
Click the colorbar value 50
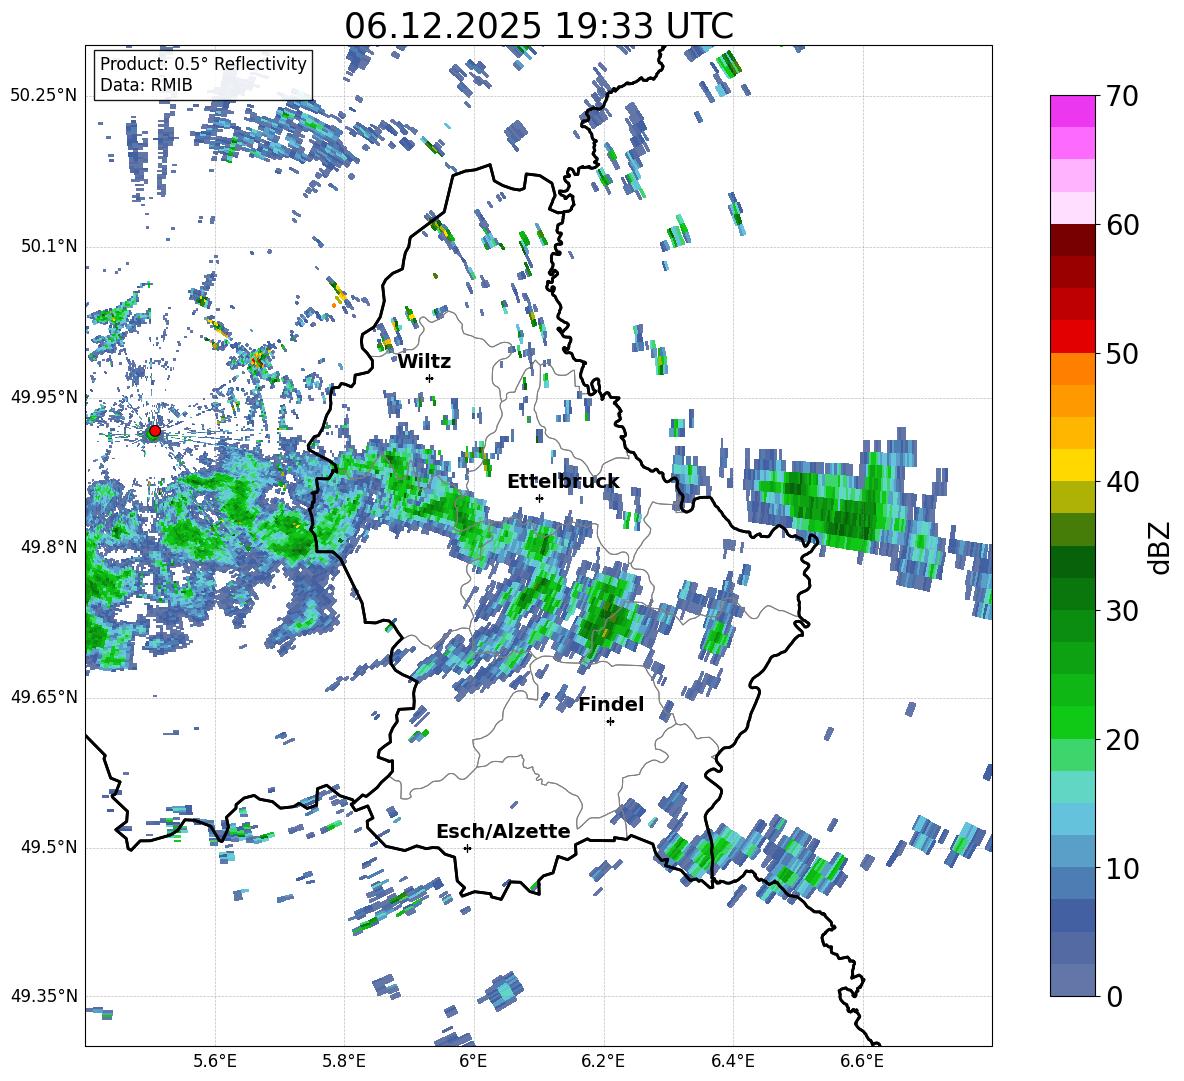click(x=1122, y=354)
